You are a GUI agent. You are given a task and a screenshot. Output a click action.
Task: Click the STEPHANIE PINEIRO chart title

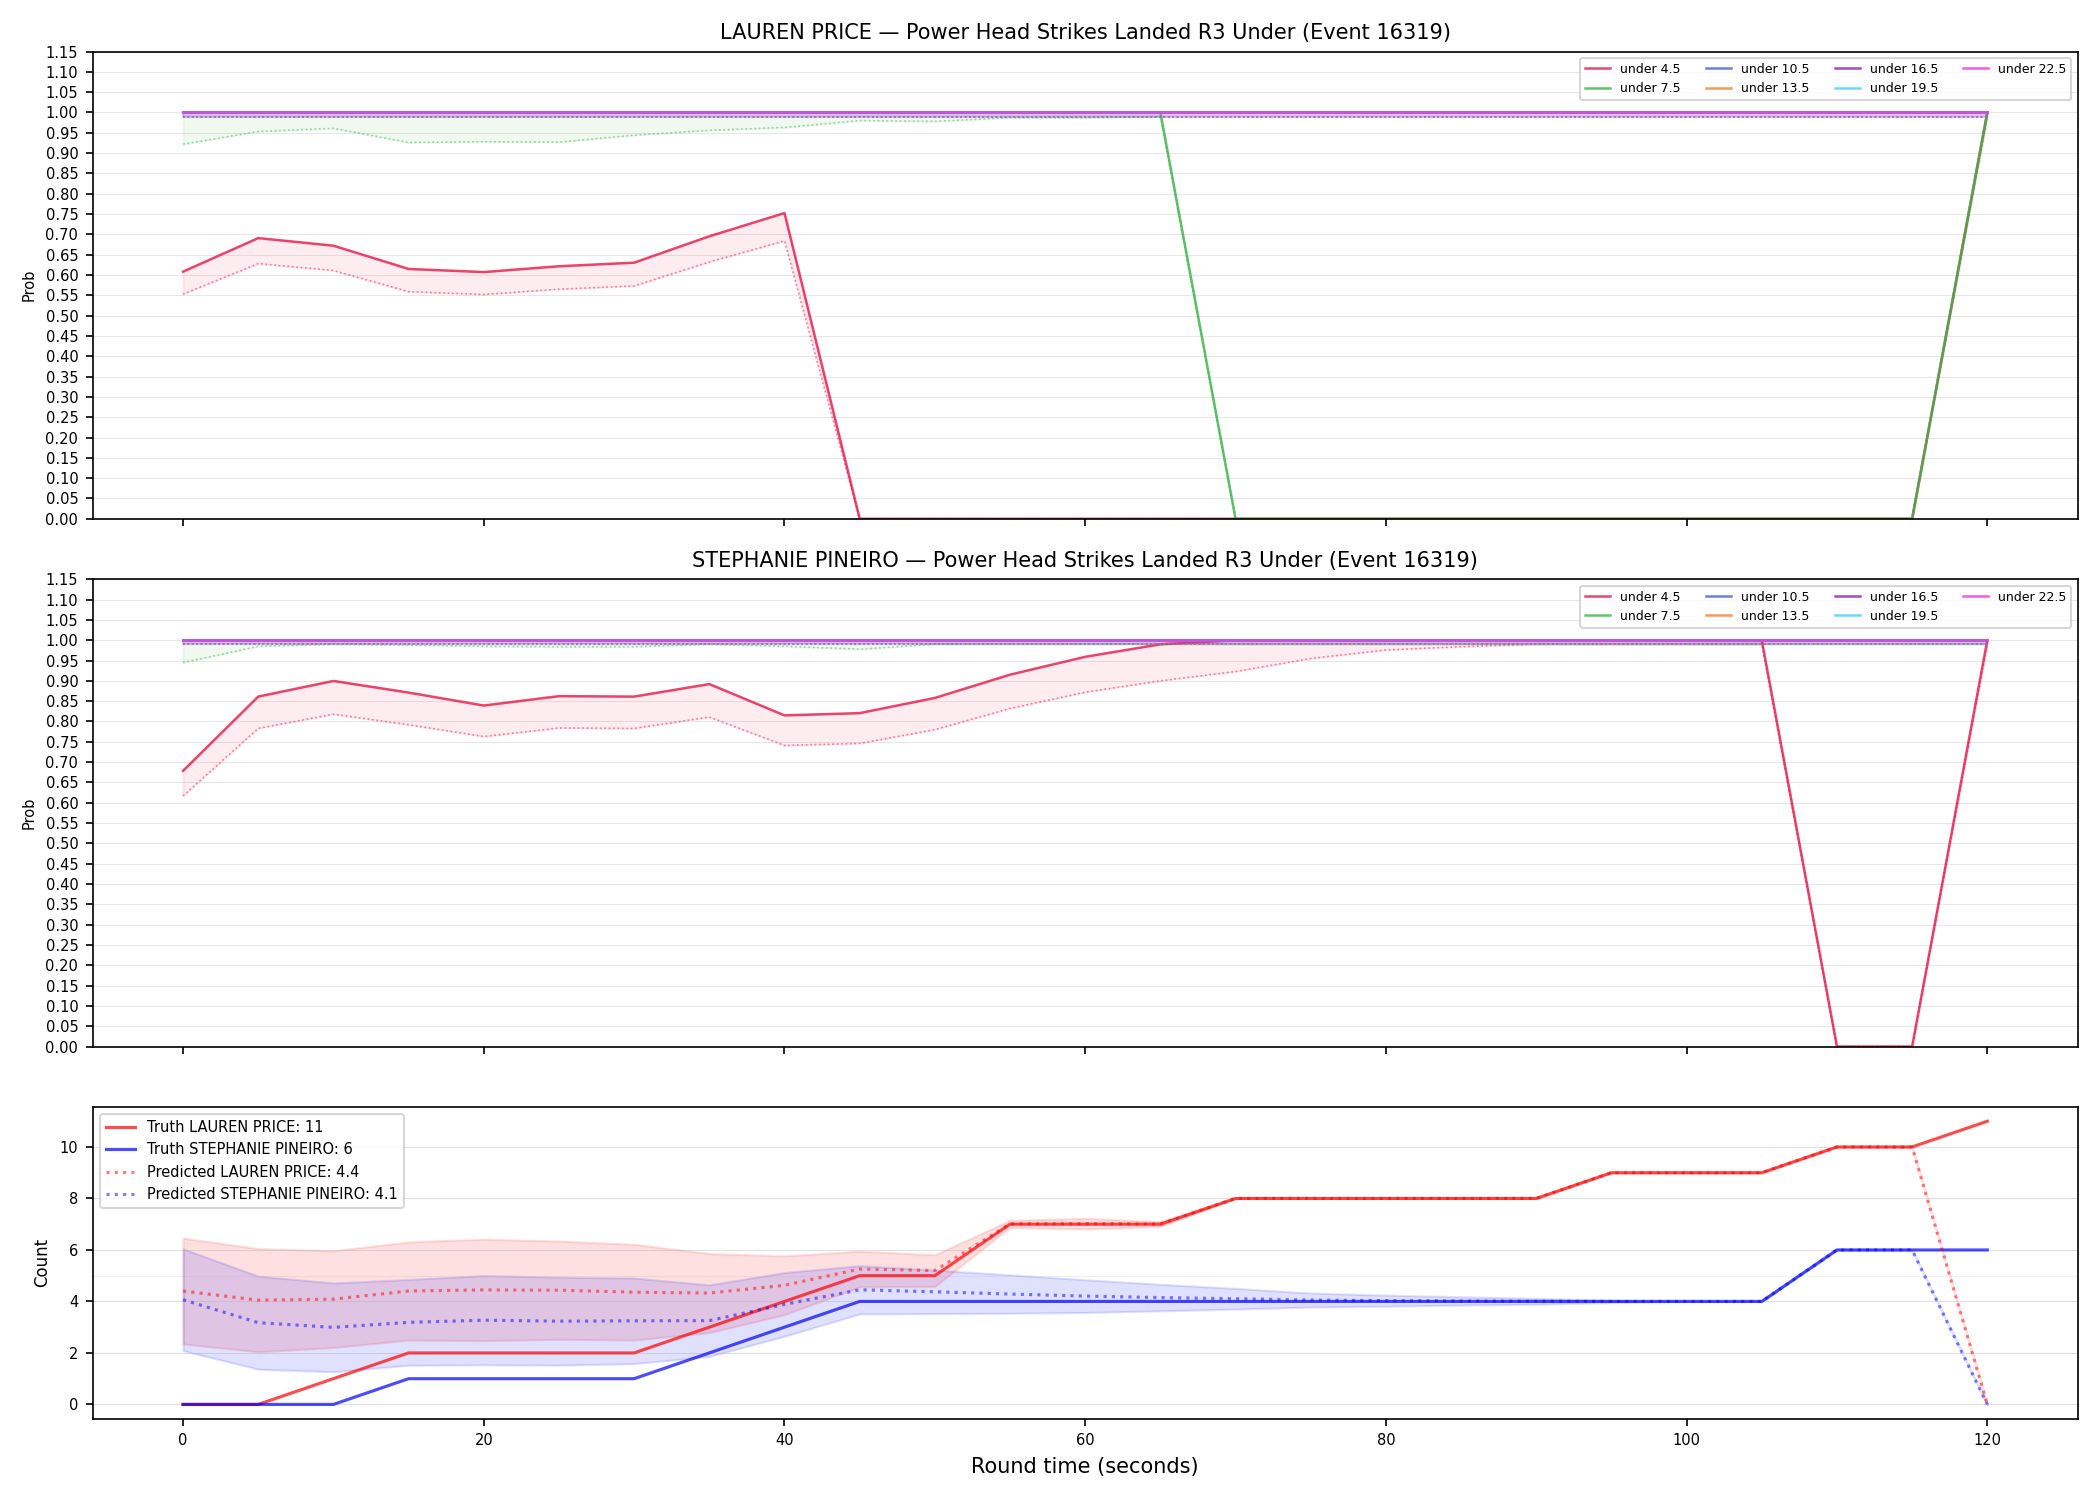click(x=1085, y=560)
